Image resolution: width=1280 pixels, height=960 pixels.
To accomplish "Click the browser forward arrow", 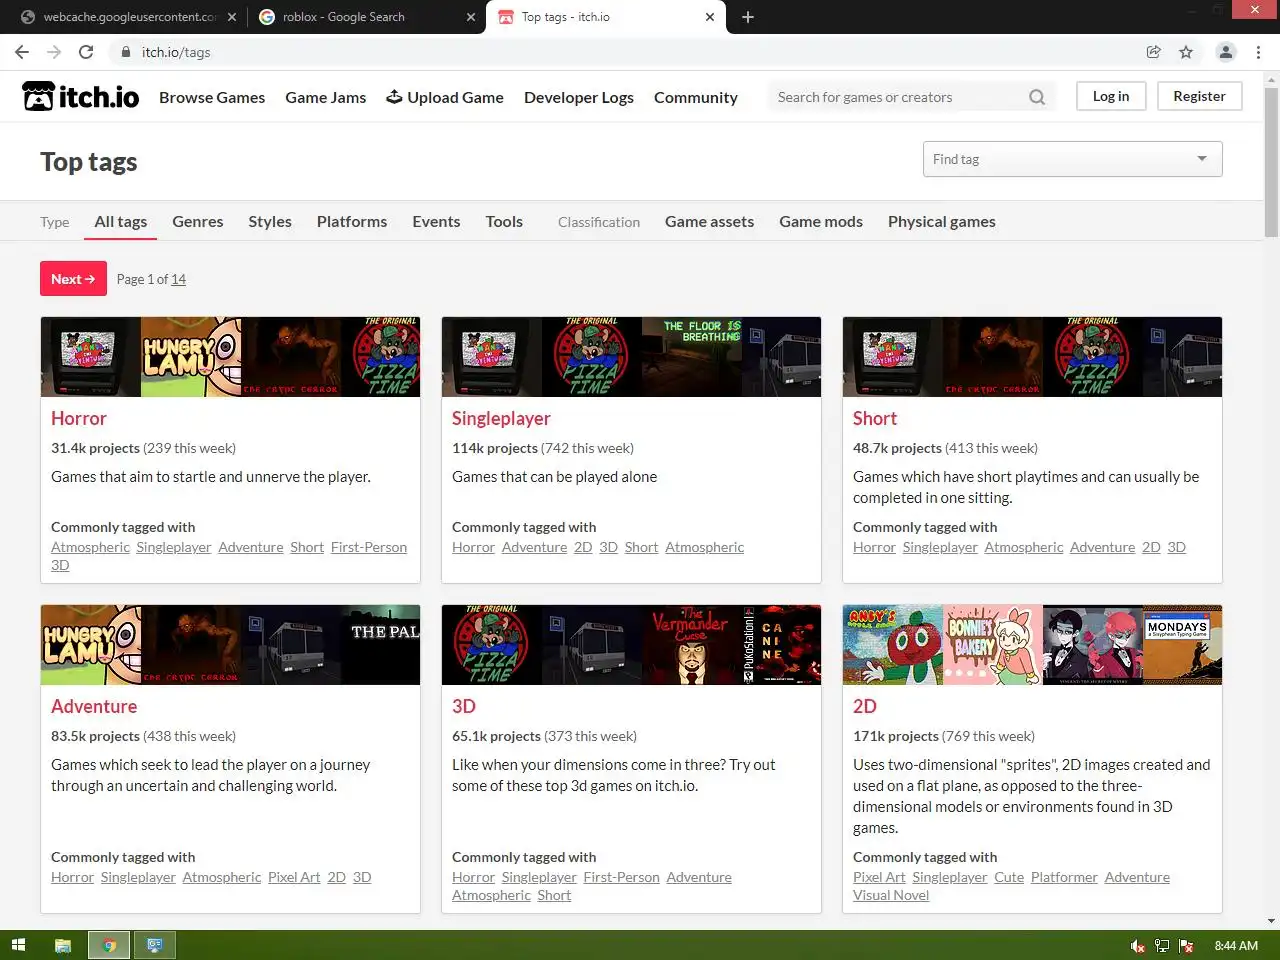I will 54,52.
